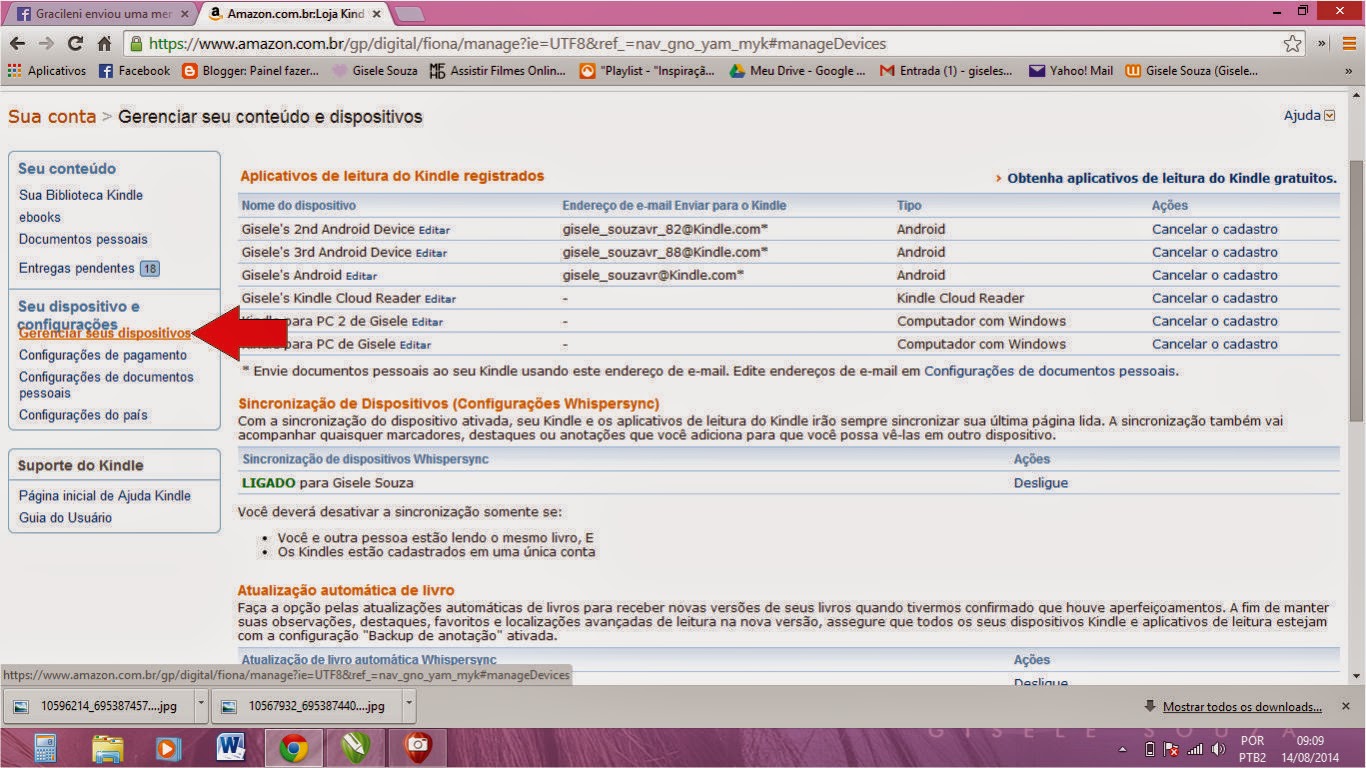Go back with the browser back arrow
Viewport: 1366px width, 768px height.
point(18,44)
